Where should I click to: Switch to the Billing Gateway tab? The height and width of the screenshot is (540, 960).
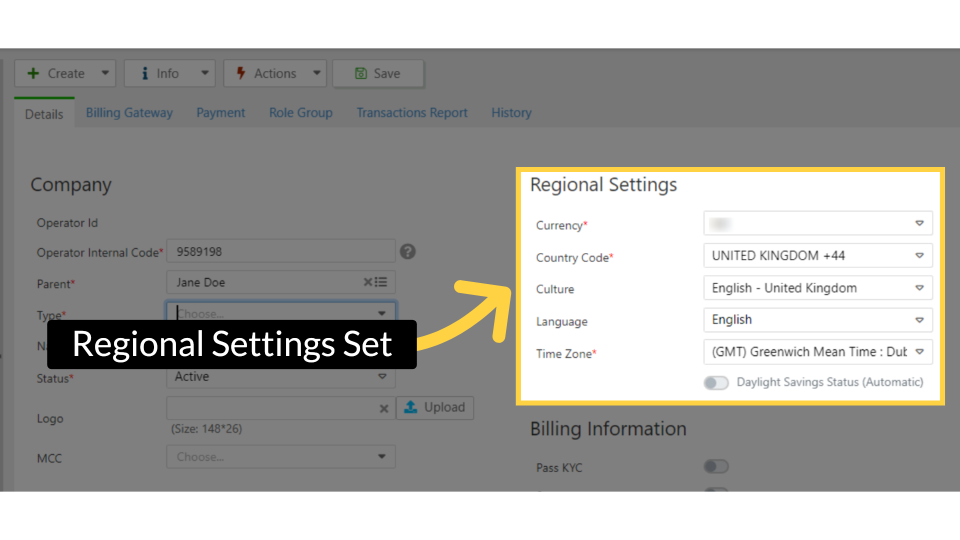pos(129,113)
